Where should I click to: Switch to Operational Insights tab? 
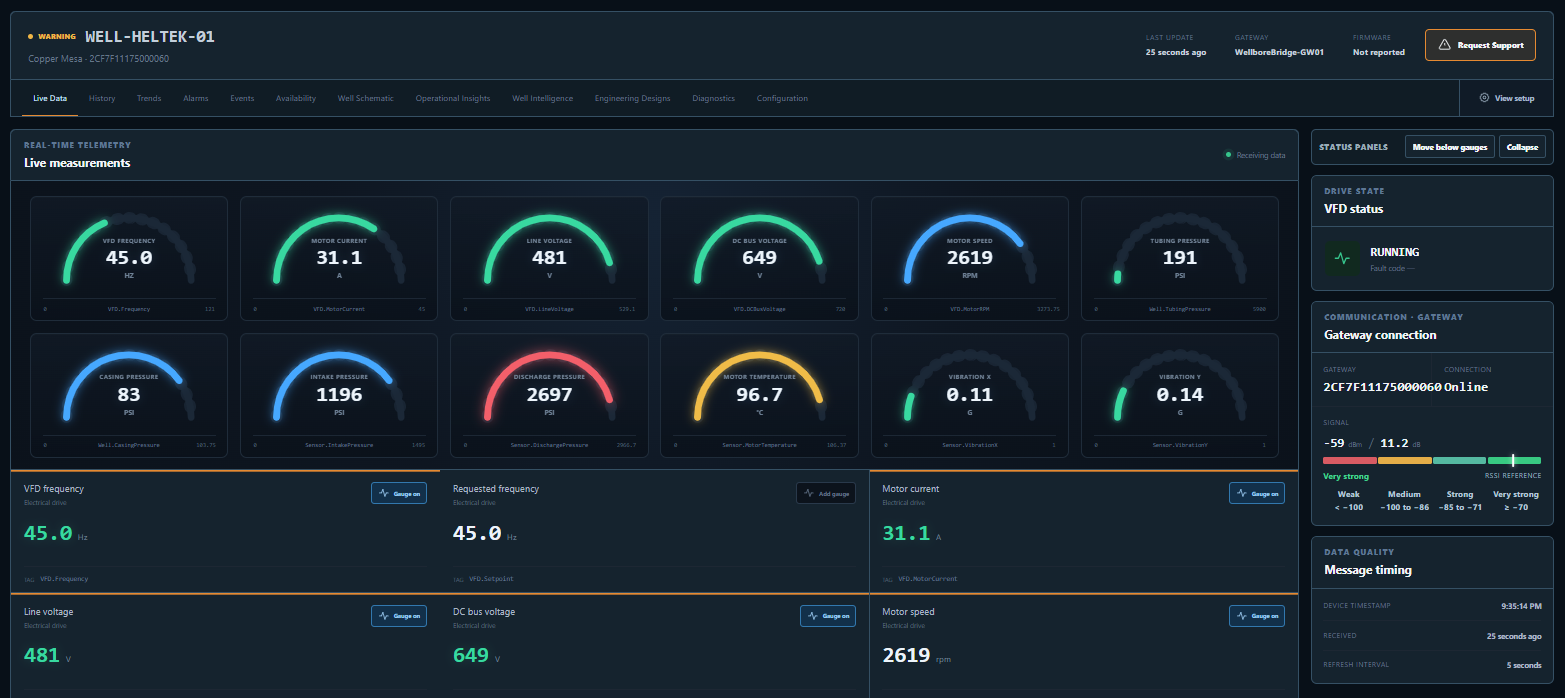click(453, 98)
